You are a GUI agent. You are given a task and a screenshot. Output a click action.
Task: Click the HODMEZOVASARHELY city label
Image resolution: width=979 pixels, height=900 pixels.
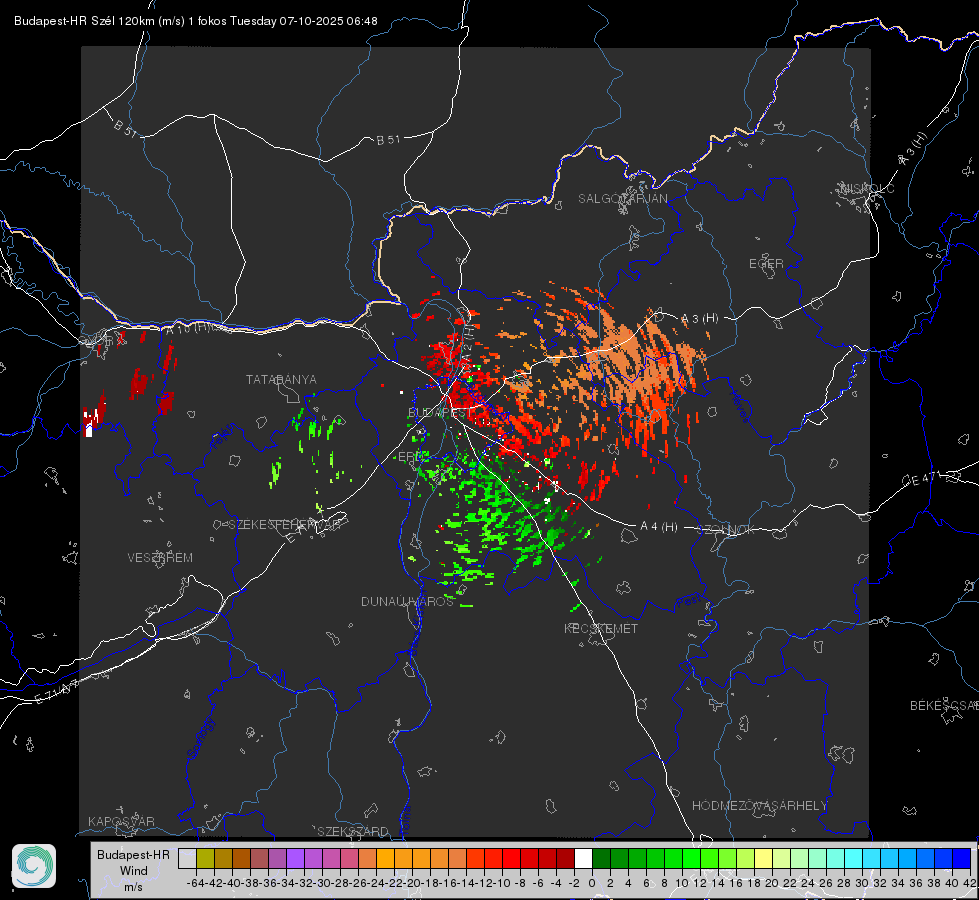[760, 806]
